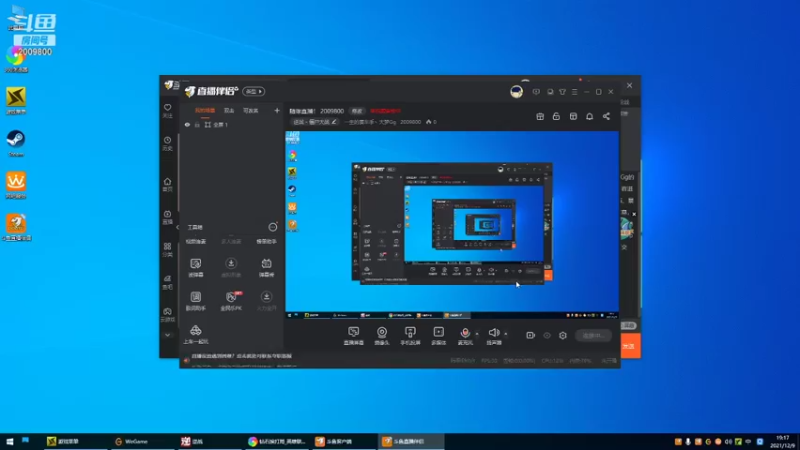The image size is (800, 450).
Task: Open streaming settings gear
Action: 563,335
